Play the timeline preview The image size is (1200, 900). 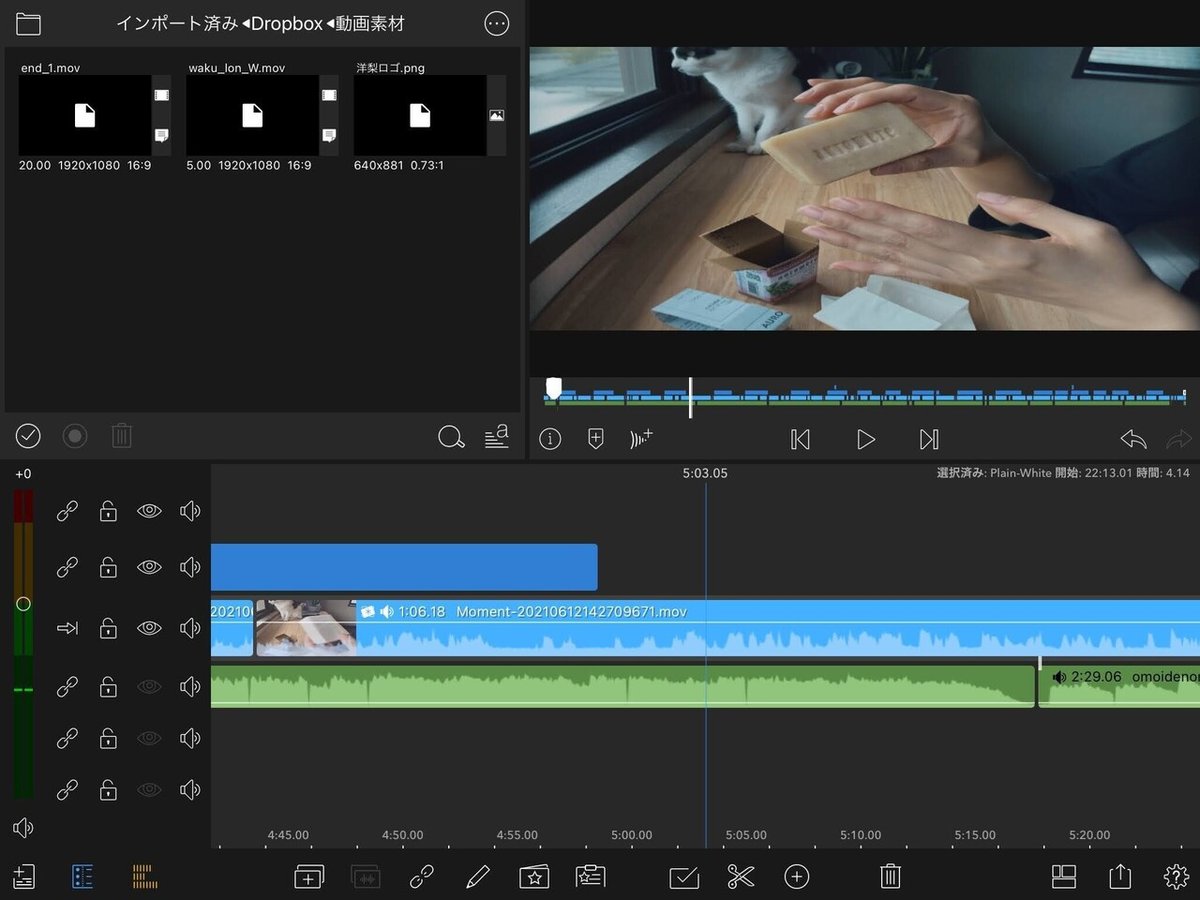click(x=866, y=439)
